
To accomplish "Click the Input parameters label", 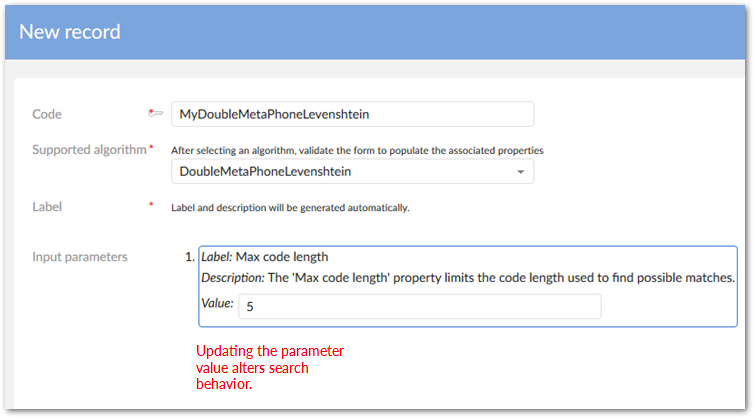I will [80, 257].
